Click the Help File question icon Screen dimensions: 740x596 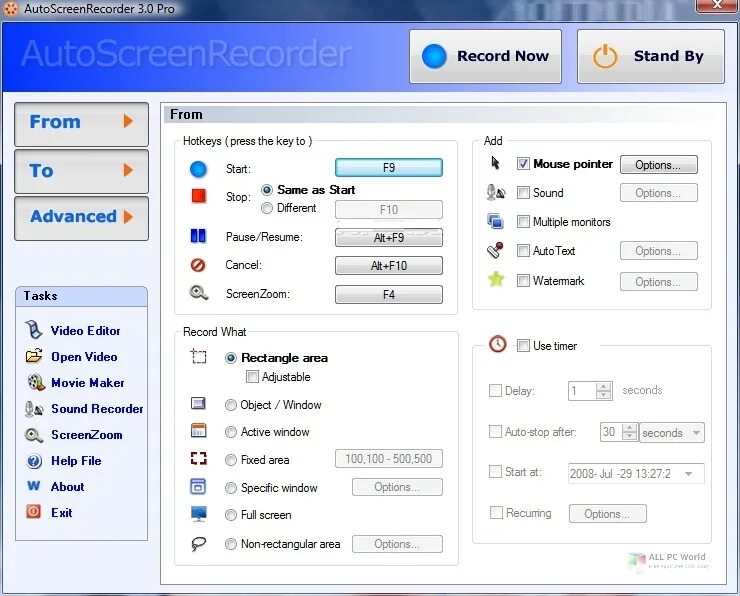point(34,461)
